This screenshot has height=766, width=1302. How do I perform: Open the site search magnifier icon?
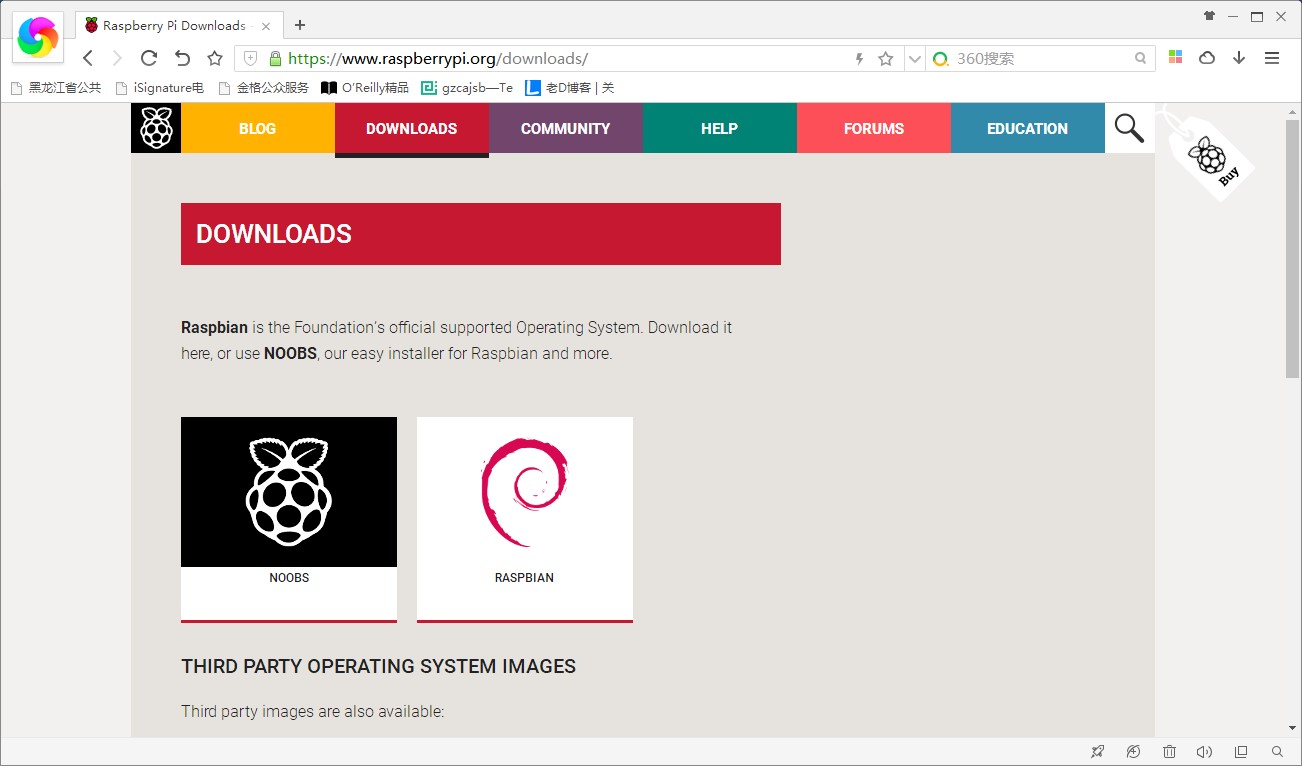click(1129, 128)
